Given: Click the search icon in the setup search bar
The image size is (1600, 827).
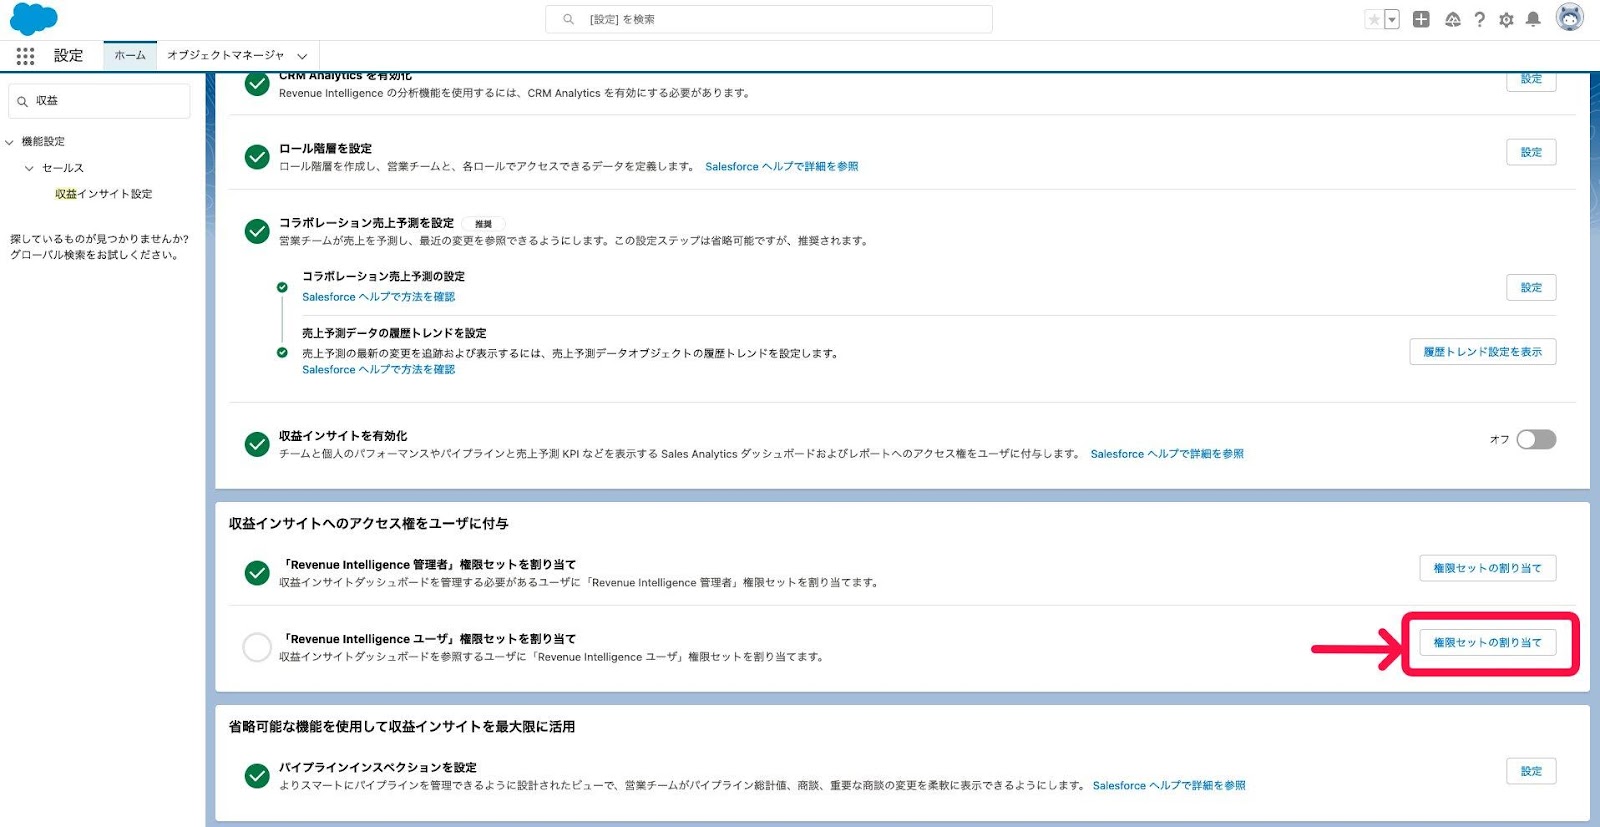Looking at the screenshot, I should [568, 19].
